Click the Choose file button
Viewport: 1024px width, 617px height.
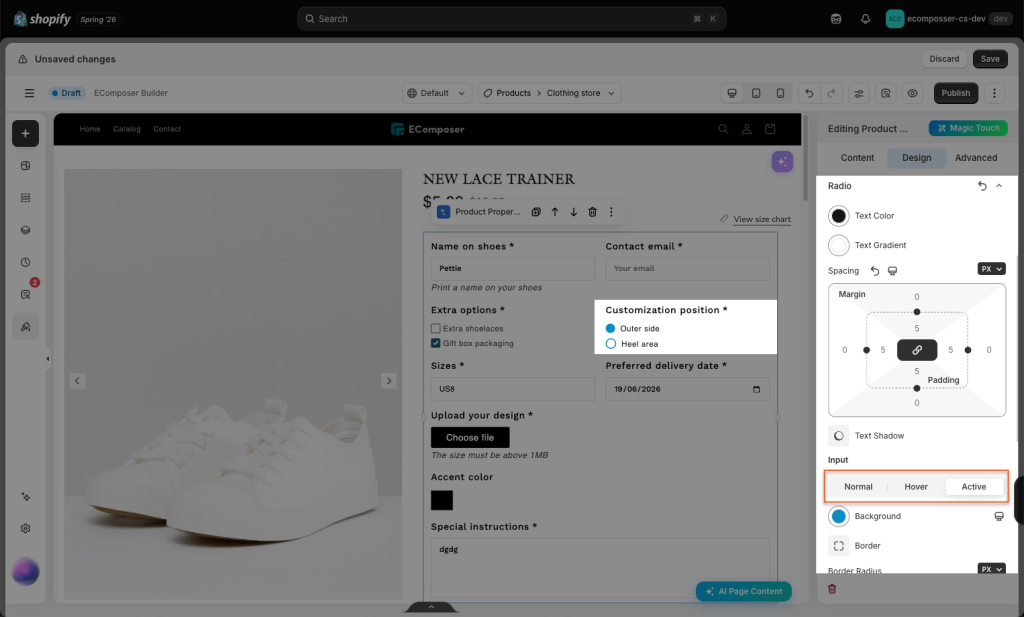tap(470, 438)
